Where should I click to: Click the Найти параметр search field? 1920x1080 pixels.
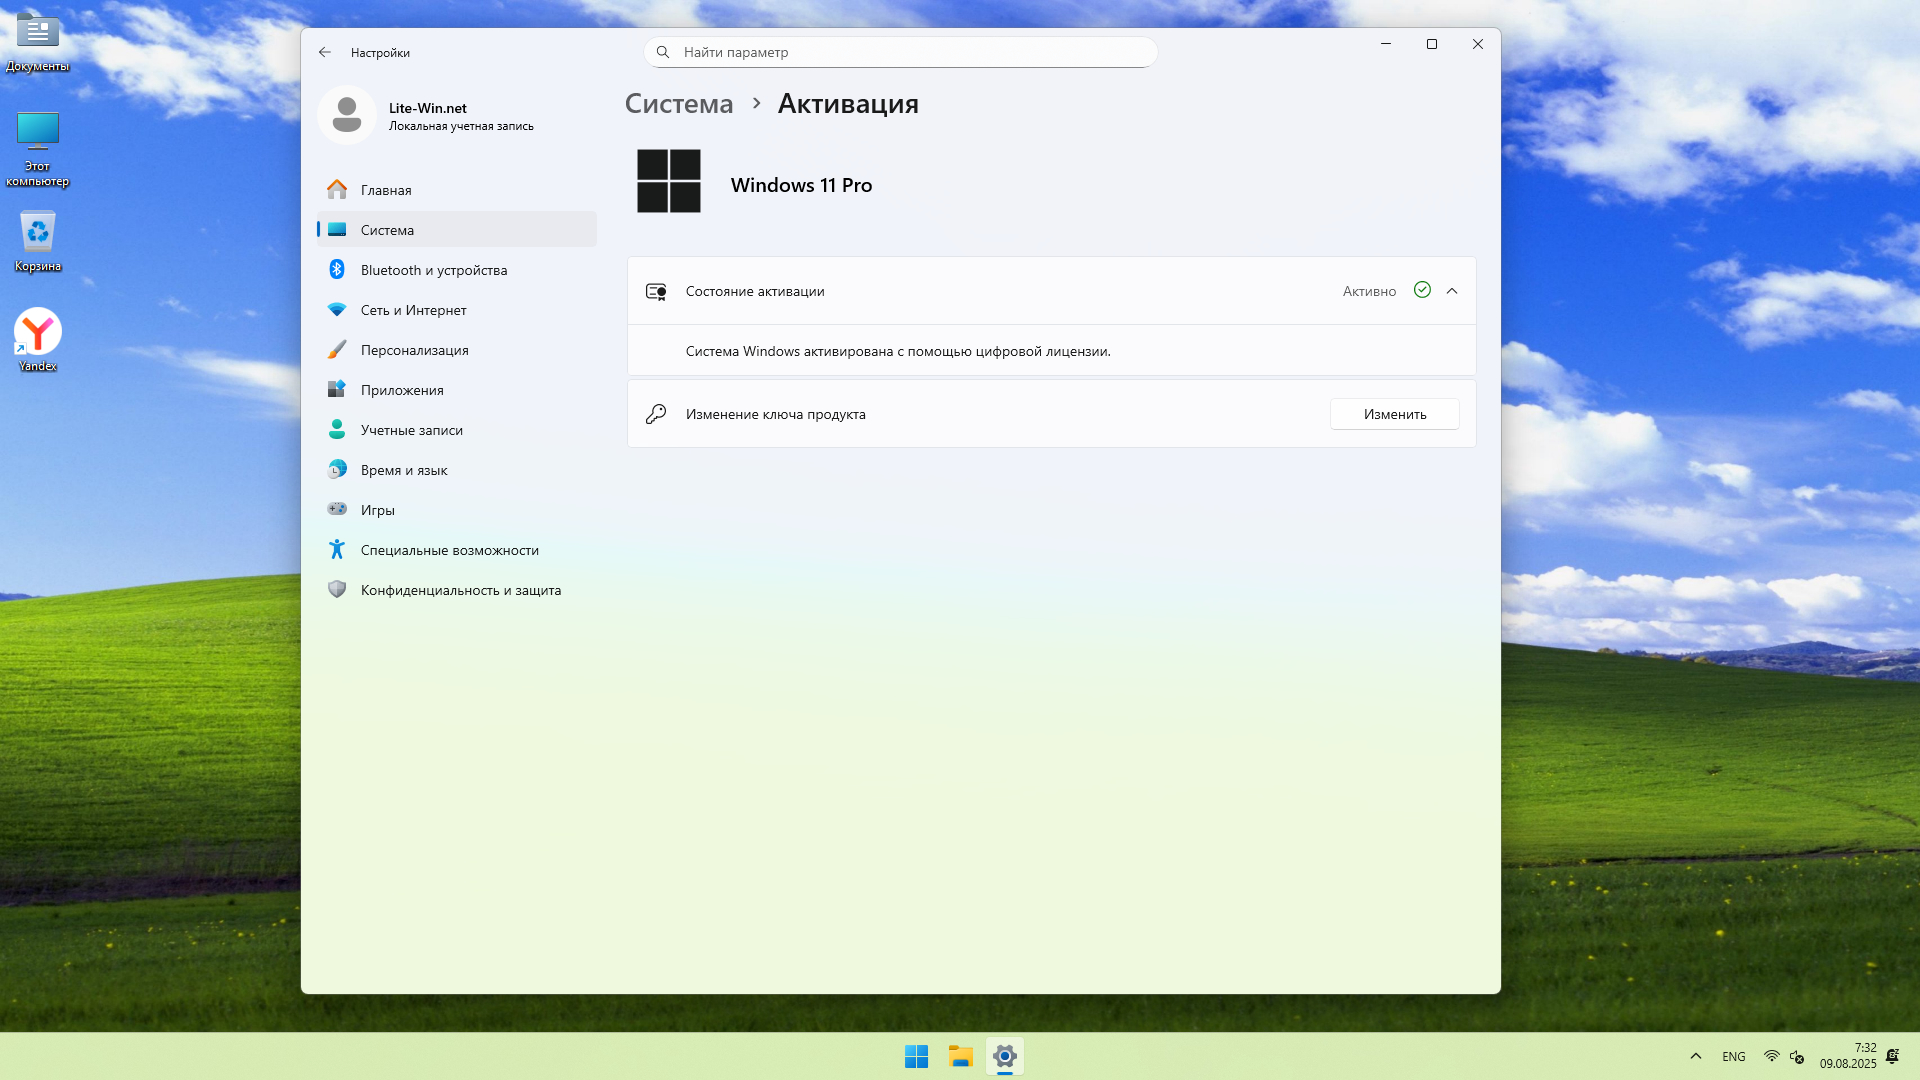point(900,52)
